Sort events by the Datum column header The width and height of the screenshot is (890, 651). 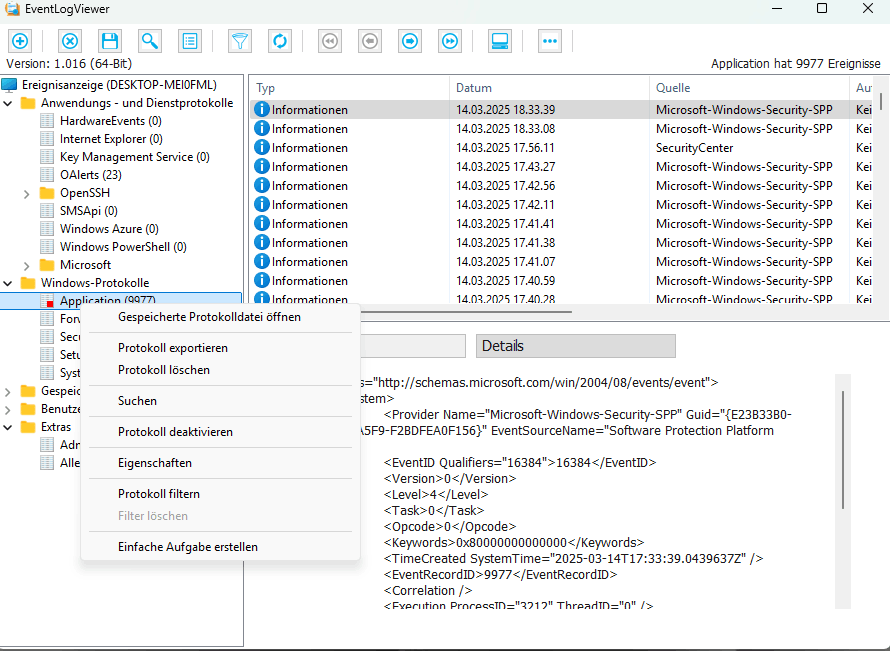[548, 88]
